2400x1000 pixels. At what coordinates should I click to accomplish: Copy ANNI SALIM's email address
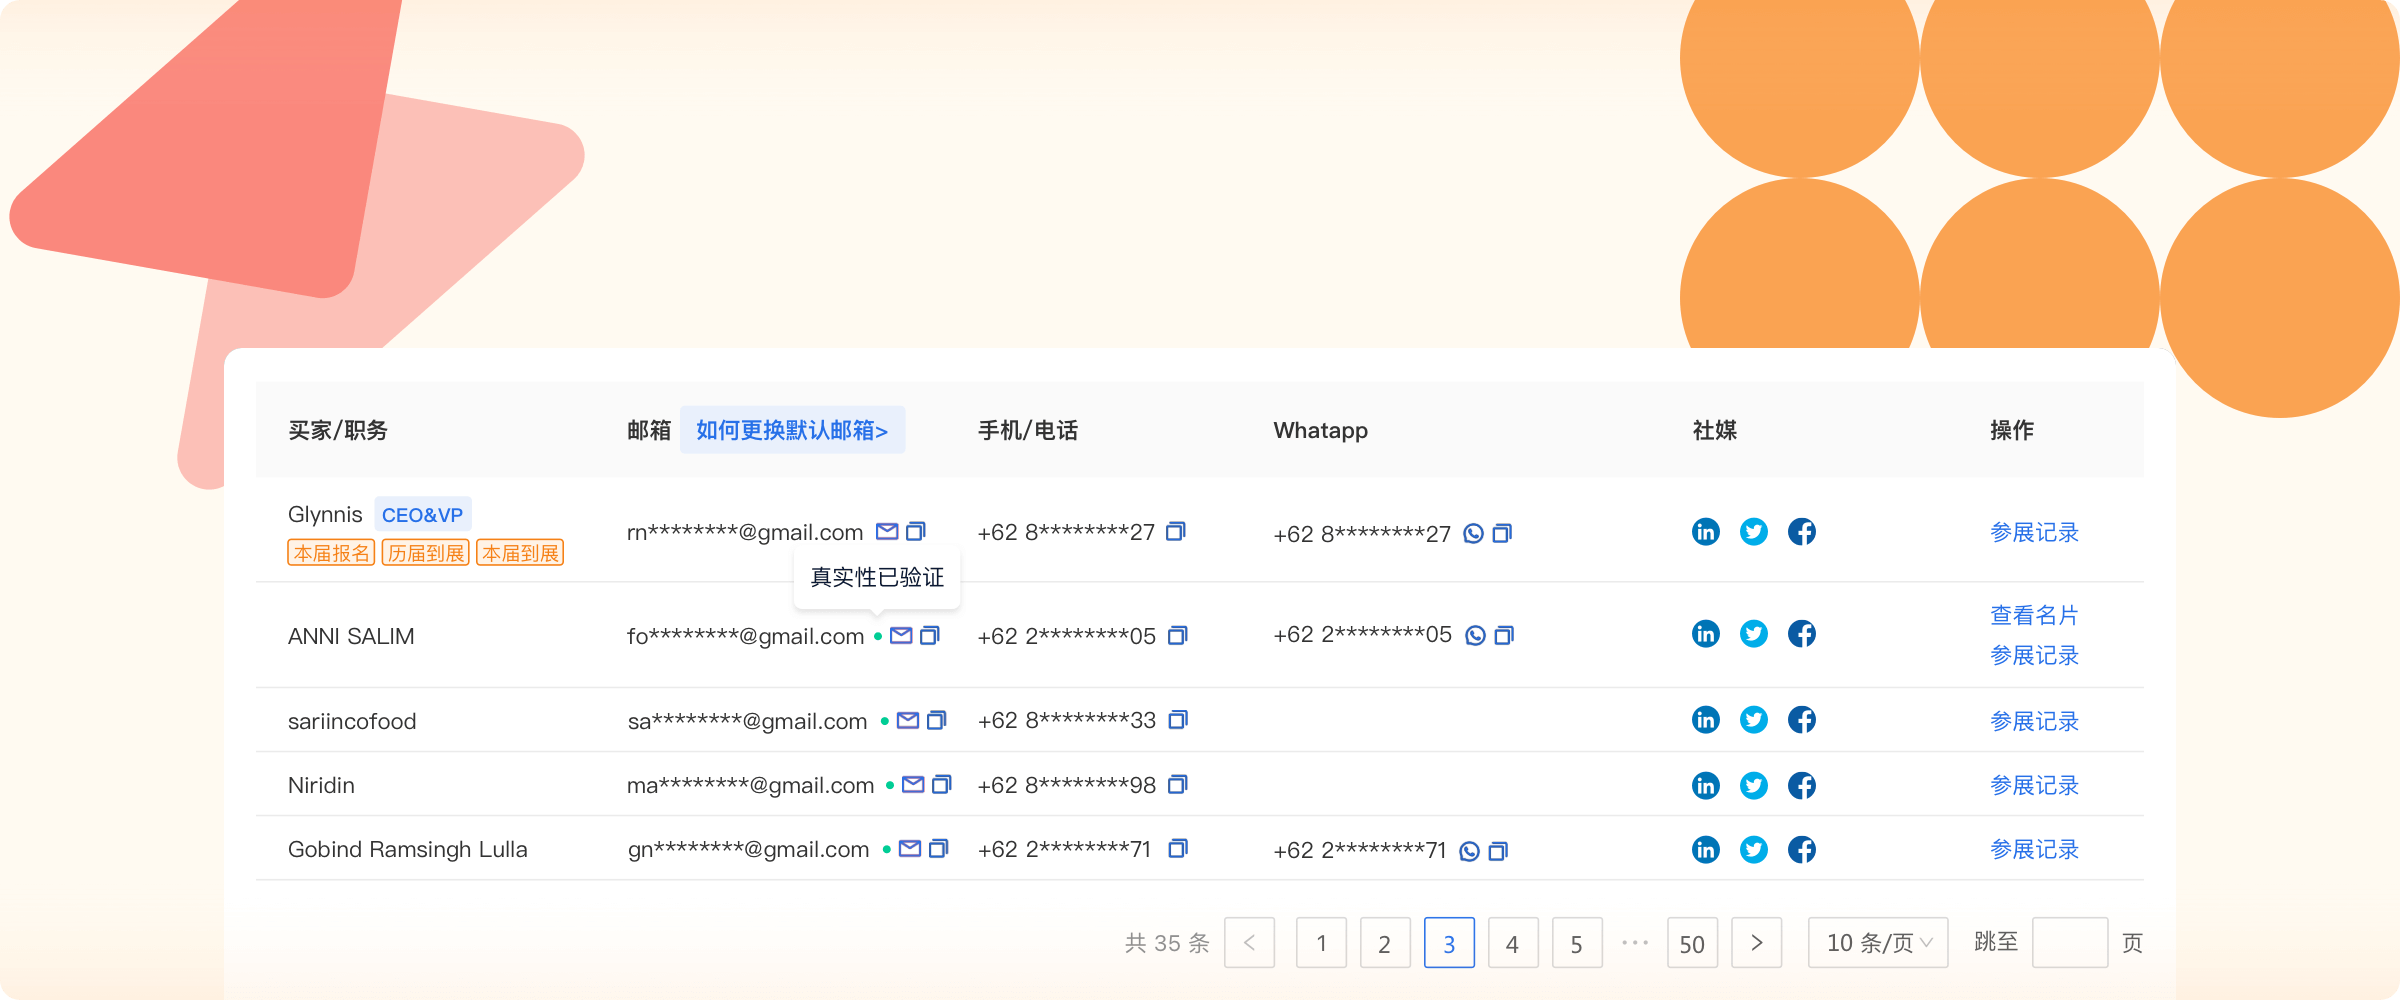pyautogui.click(x=930, y=635)
